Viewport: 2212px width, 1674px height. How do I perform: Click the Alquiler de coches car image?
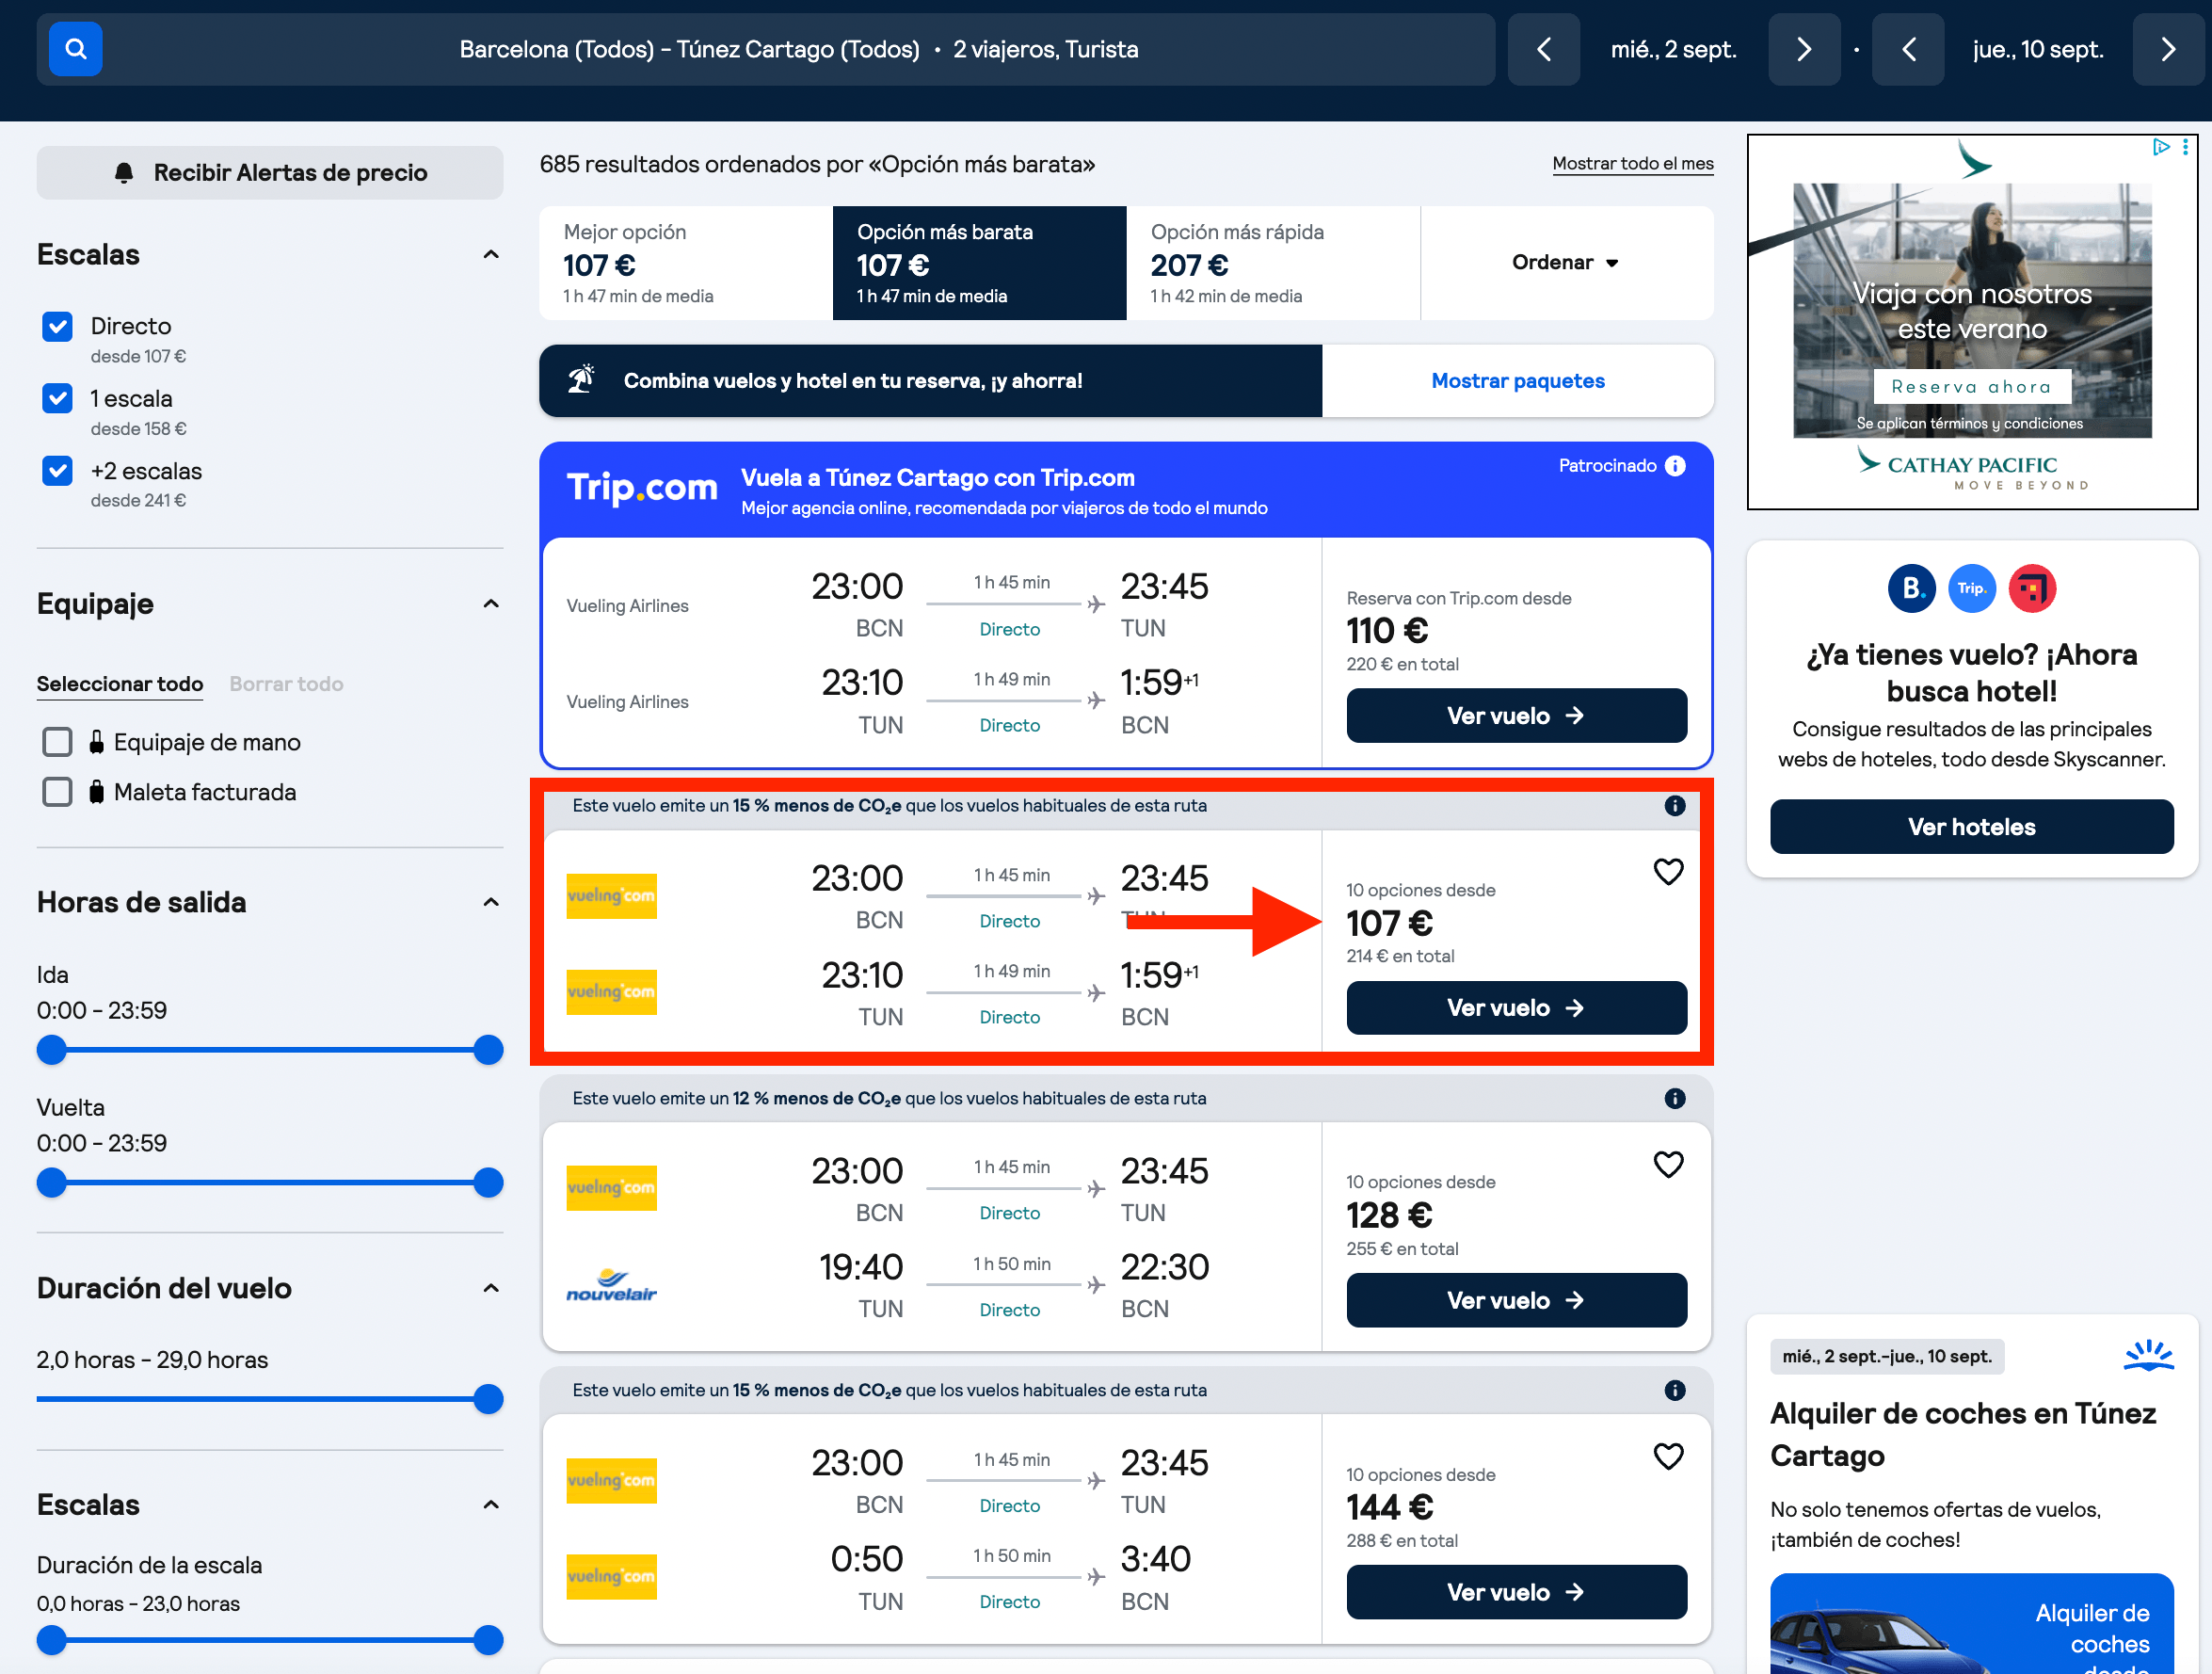(x=1971, y=1624)
